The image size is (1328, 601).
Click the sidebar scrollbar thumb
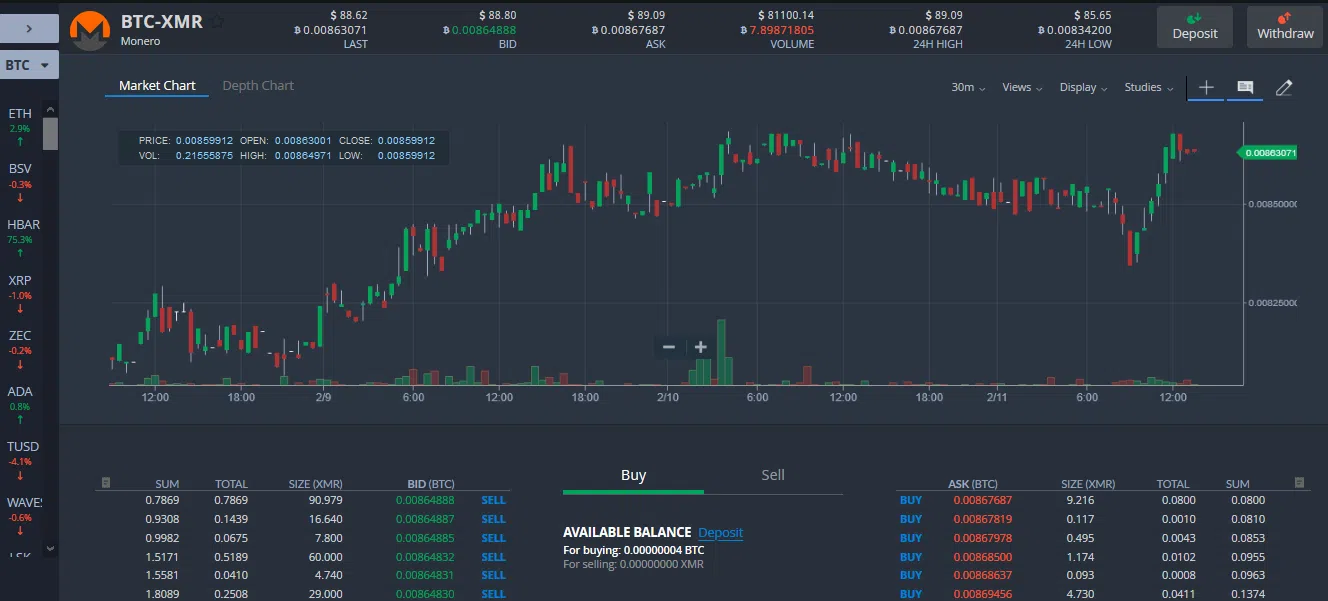pyautogui.click(x=50, y=133)
